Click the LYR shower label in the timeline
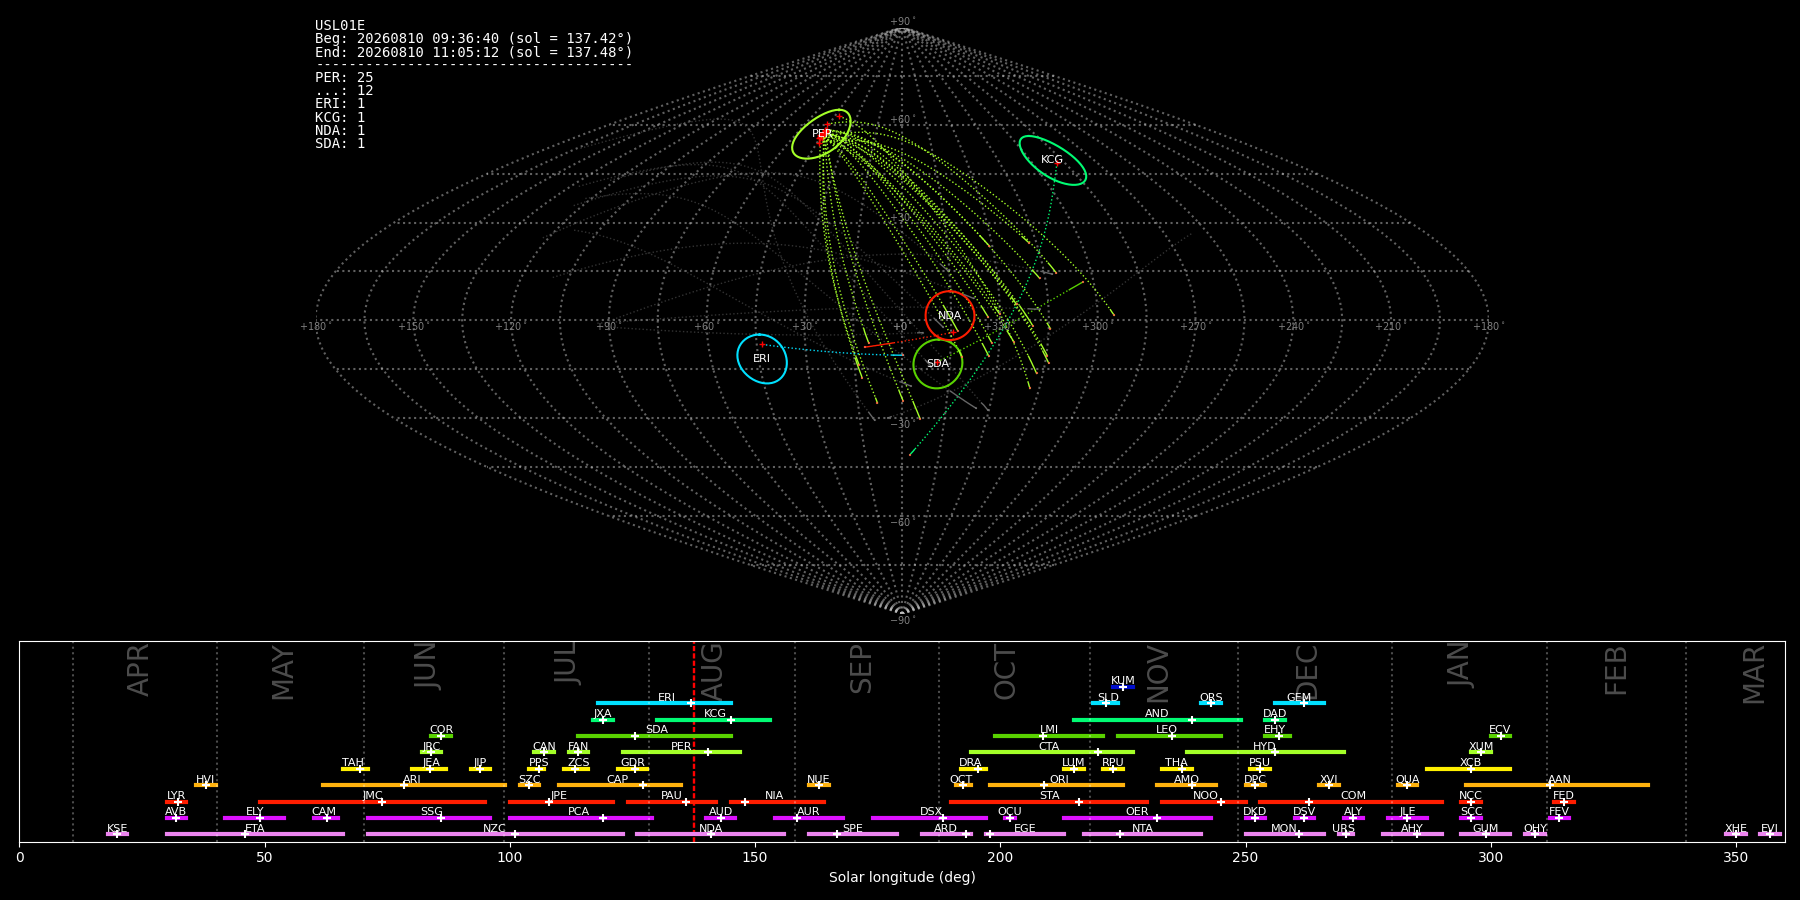Image resolution: width=1800 pixels, height=900 pixels. (176, 796)
